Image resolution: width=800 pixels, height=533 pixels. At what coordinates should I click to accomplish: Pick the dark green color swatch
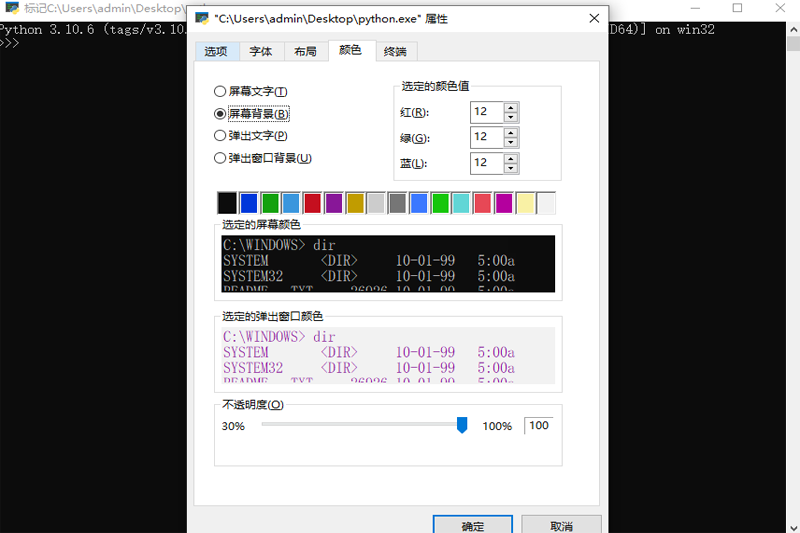tap(270, 203)
